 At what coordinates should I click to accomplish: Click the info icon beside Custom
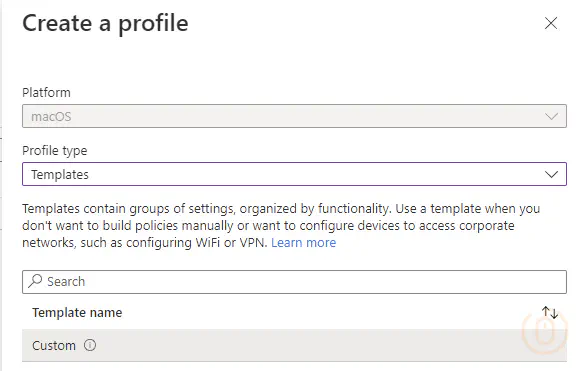(x=90, y=345)
